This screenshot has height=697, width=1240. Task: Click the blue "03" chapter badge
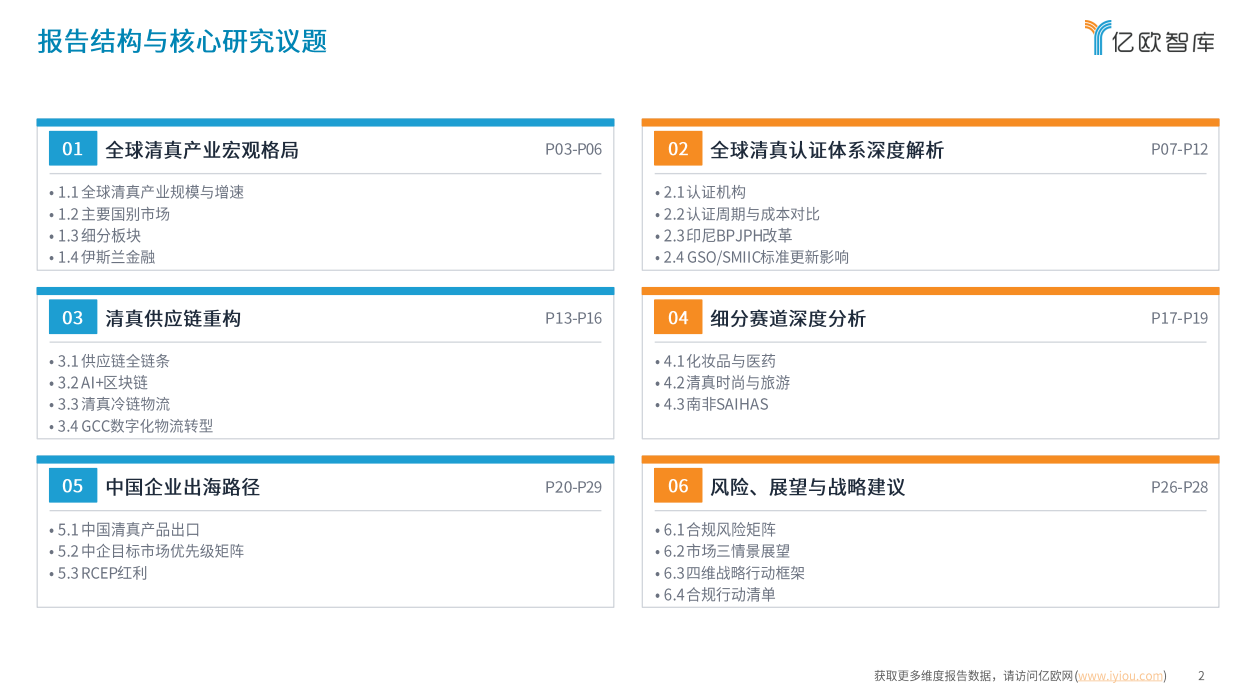coord(72,317)
